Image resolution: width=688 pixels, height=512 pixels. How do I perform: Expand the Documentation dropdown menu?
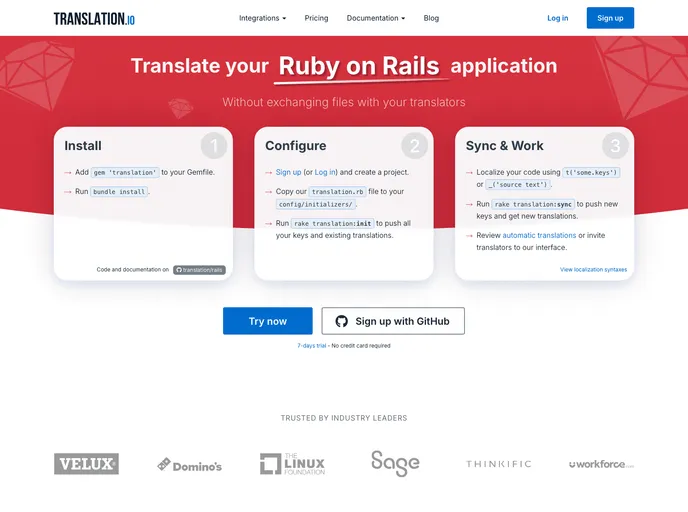[376, 18]
